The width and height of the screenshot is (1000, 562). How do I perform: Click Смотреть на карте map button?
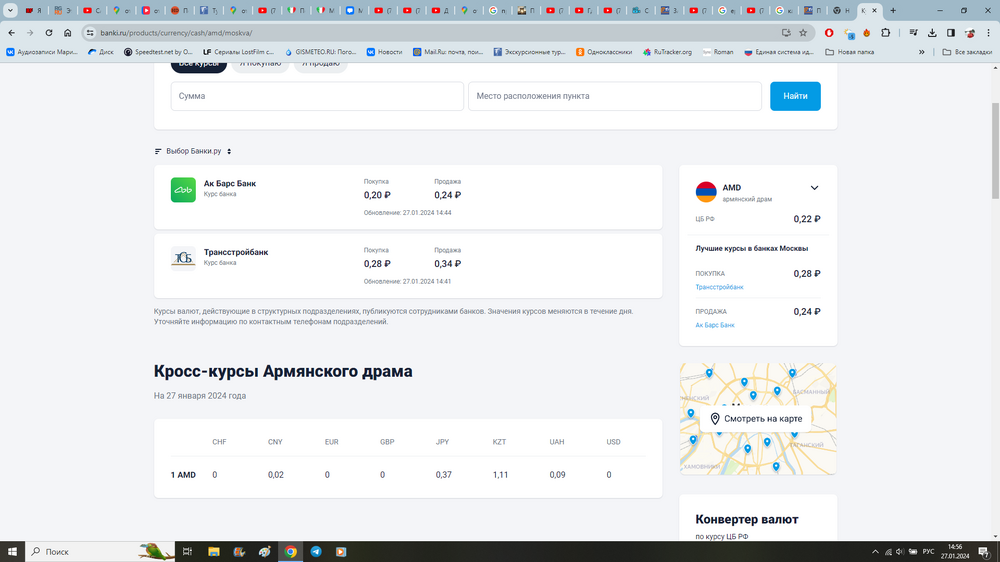[756, 419]
